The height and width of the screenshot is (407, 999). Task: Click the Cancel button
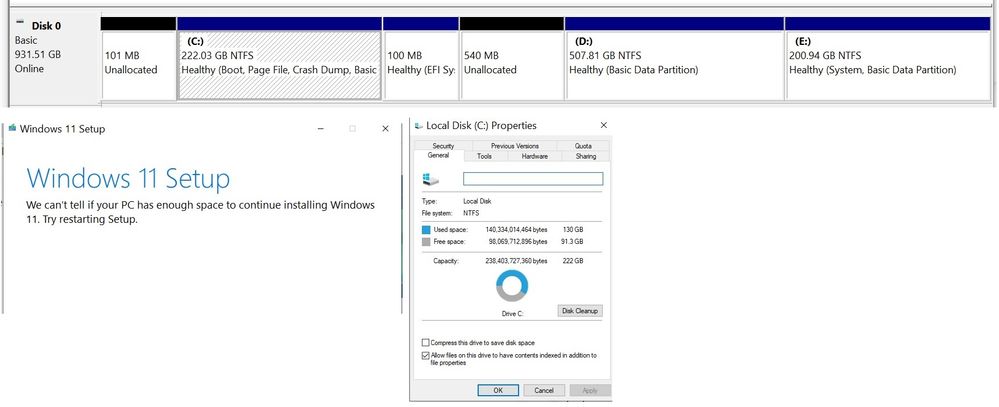544,390
